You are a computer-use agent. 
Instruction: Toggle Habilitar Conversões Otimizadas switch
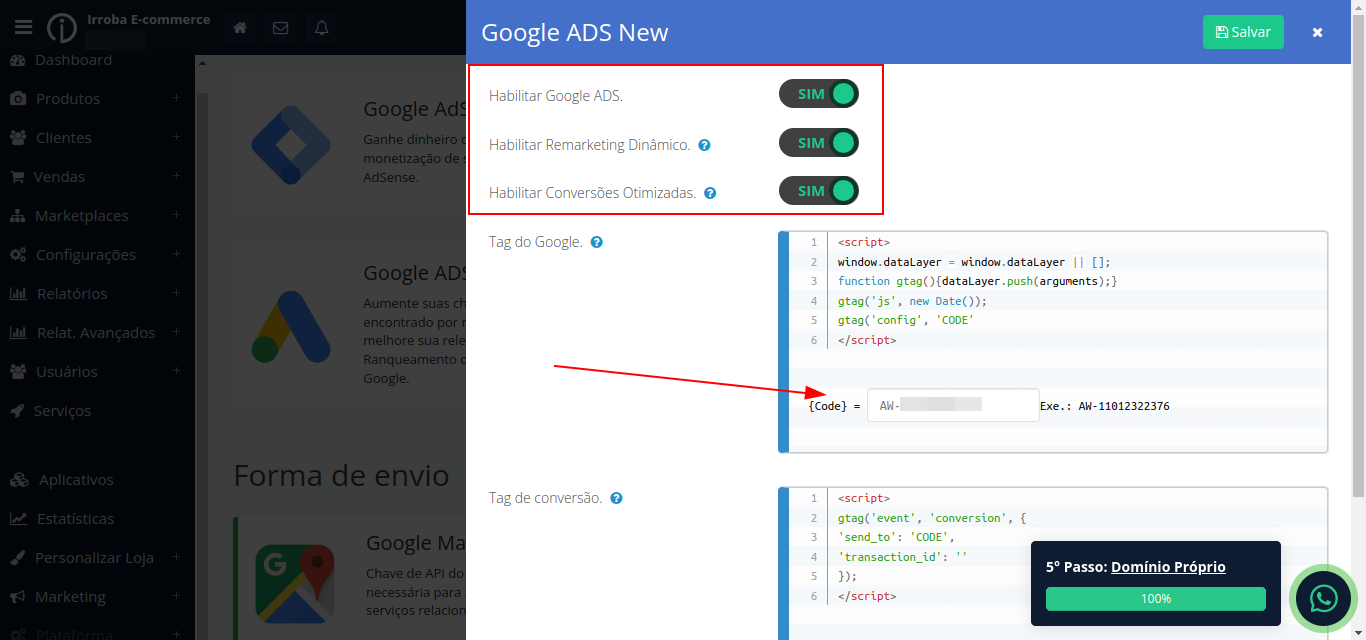[818, 191]
